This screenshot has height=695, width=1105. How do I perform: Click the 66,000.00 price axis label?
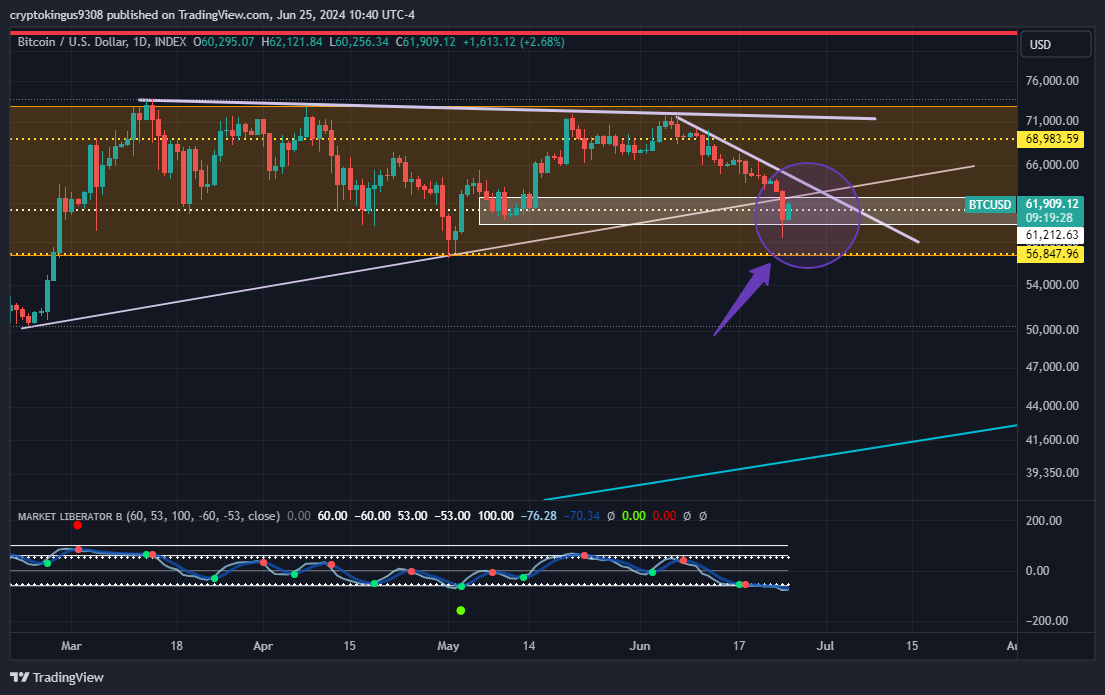[1052, 164]
